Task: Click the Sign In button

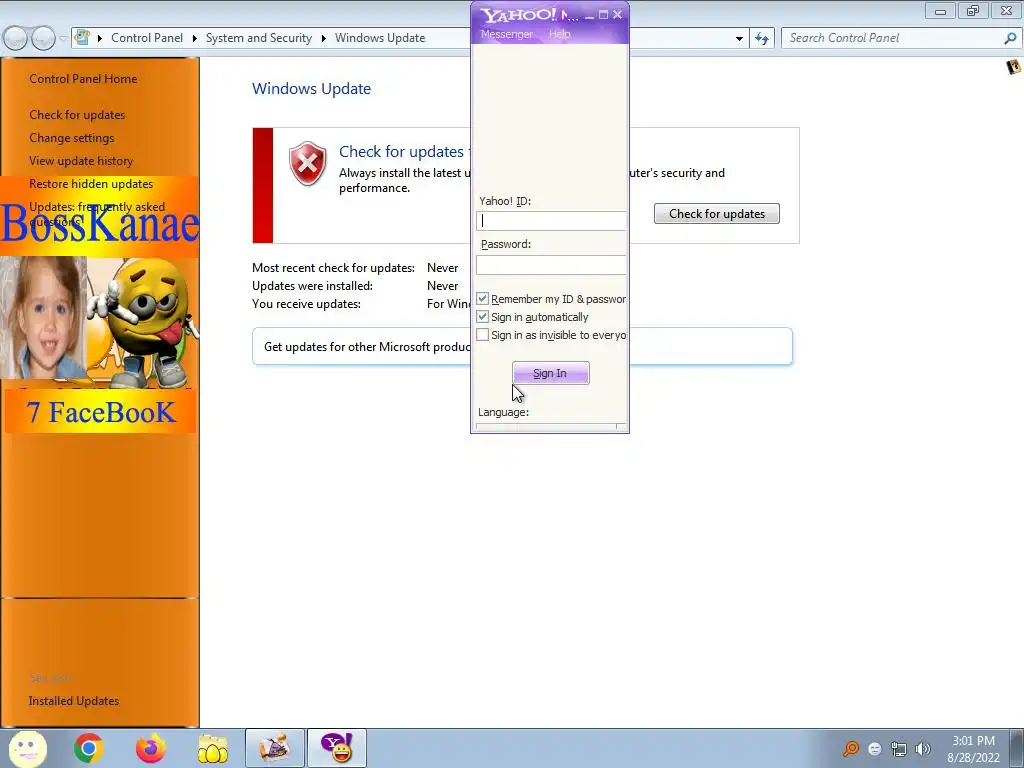Action: pyautogui.click(x=551, y=373)
